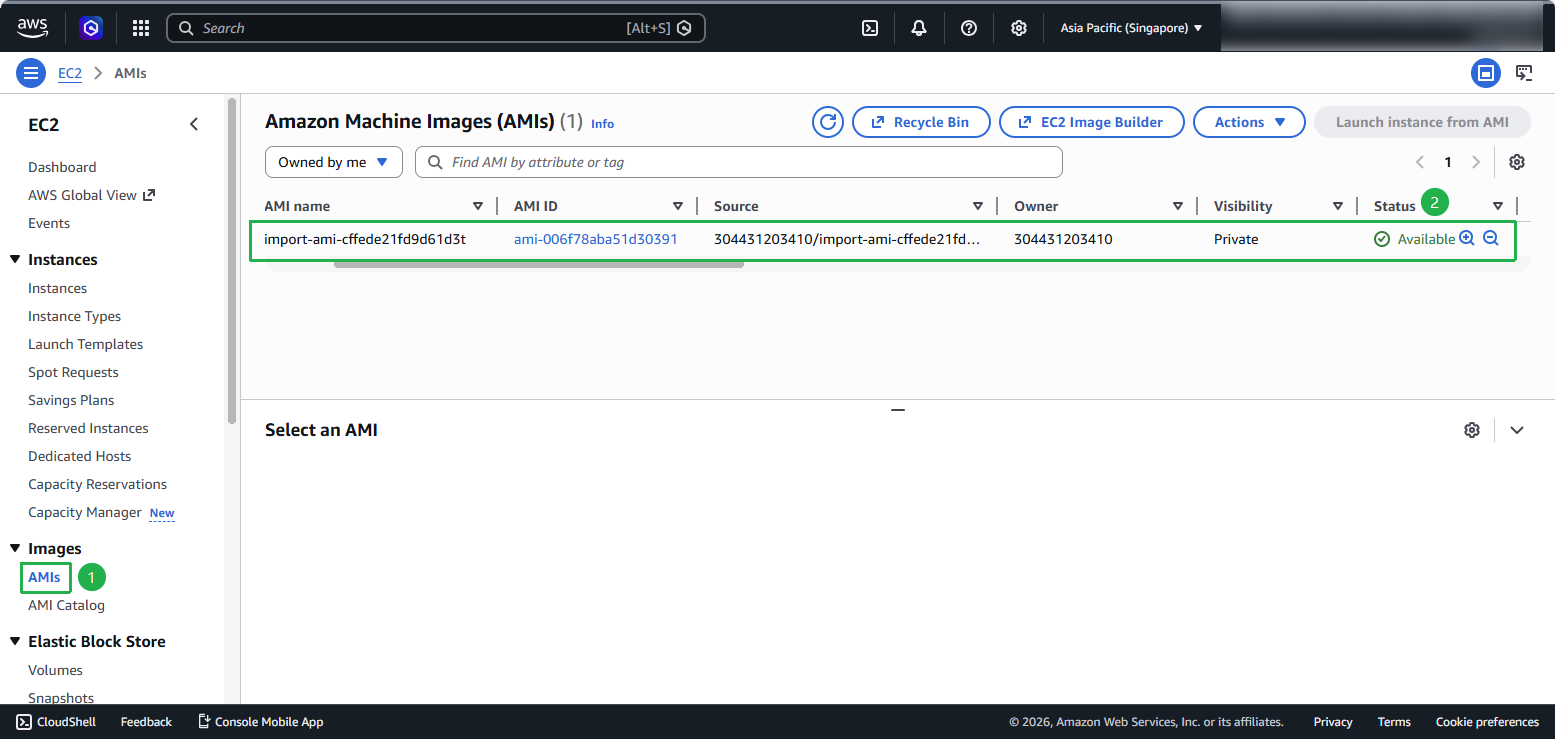The image size is (1555, 739).
Task: Open the services grid menu icon
Action: (141, 28)
